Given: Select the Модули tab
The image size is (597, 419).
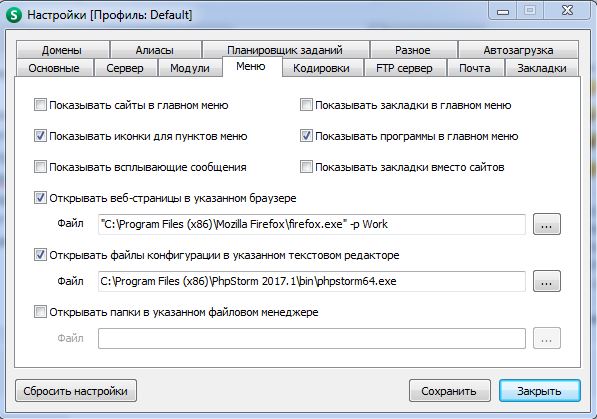Looking at the screenshot, I should 190,68.
